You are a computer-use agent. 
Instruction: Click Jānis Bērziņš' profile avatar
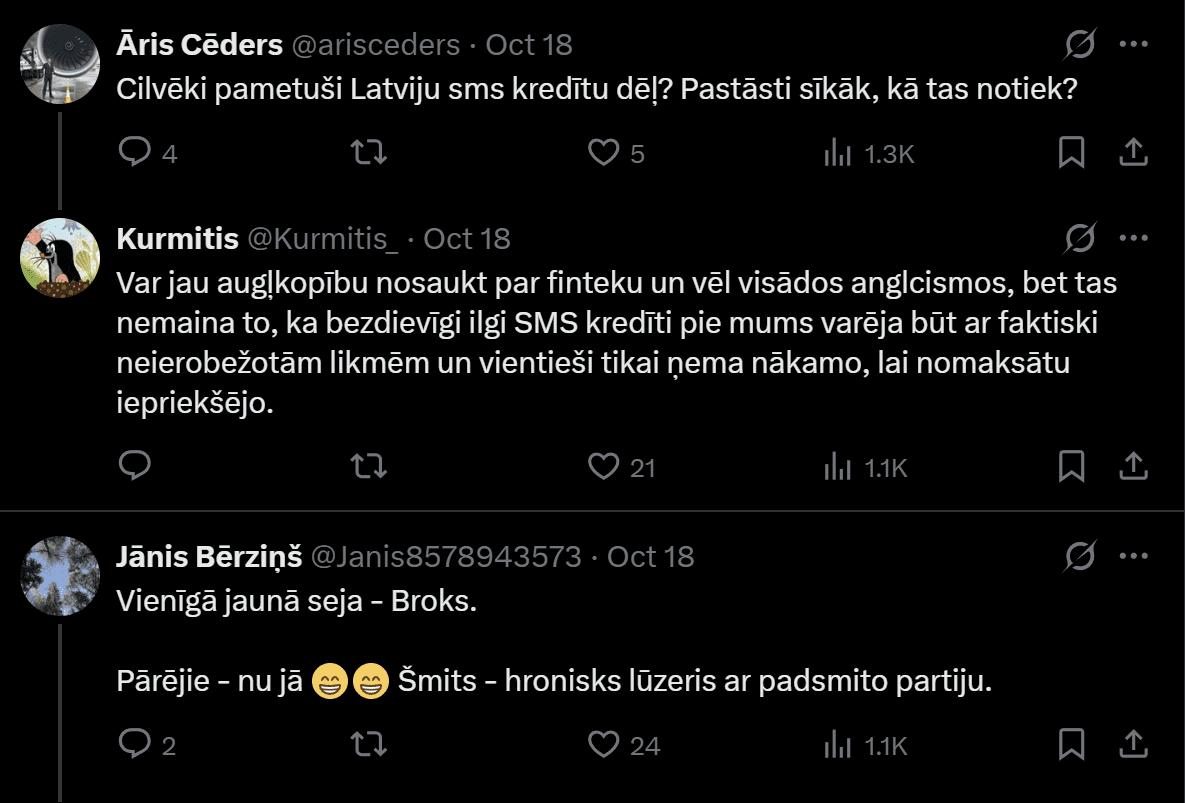(61, 576)
